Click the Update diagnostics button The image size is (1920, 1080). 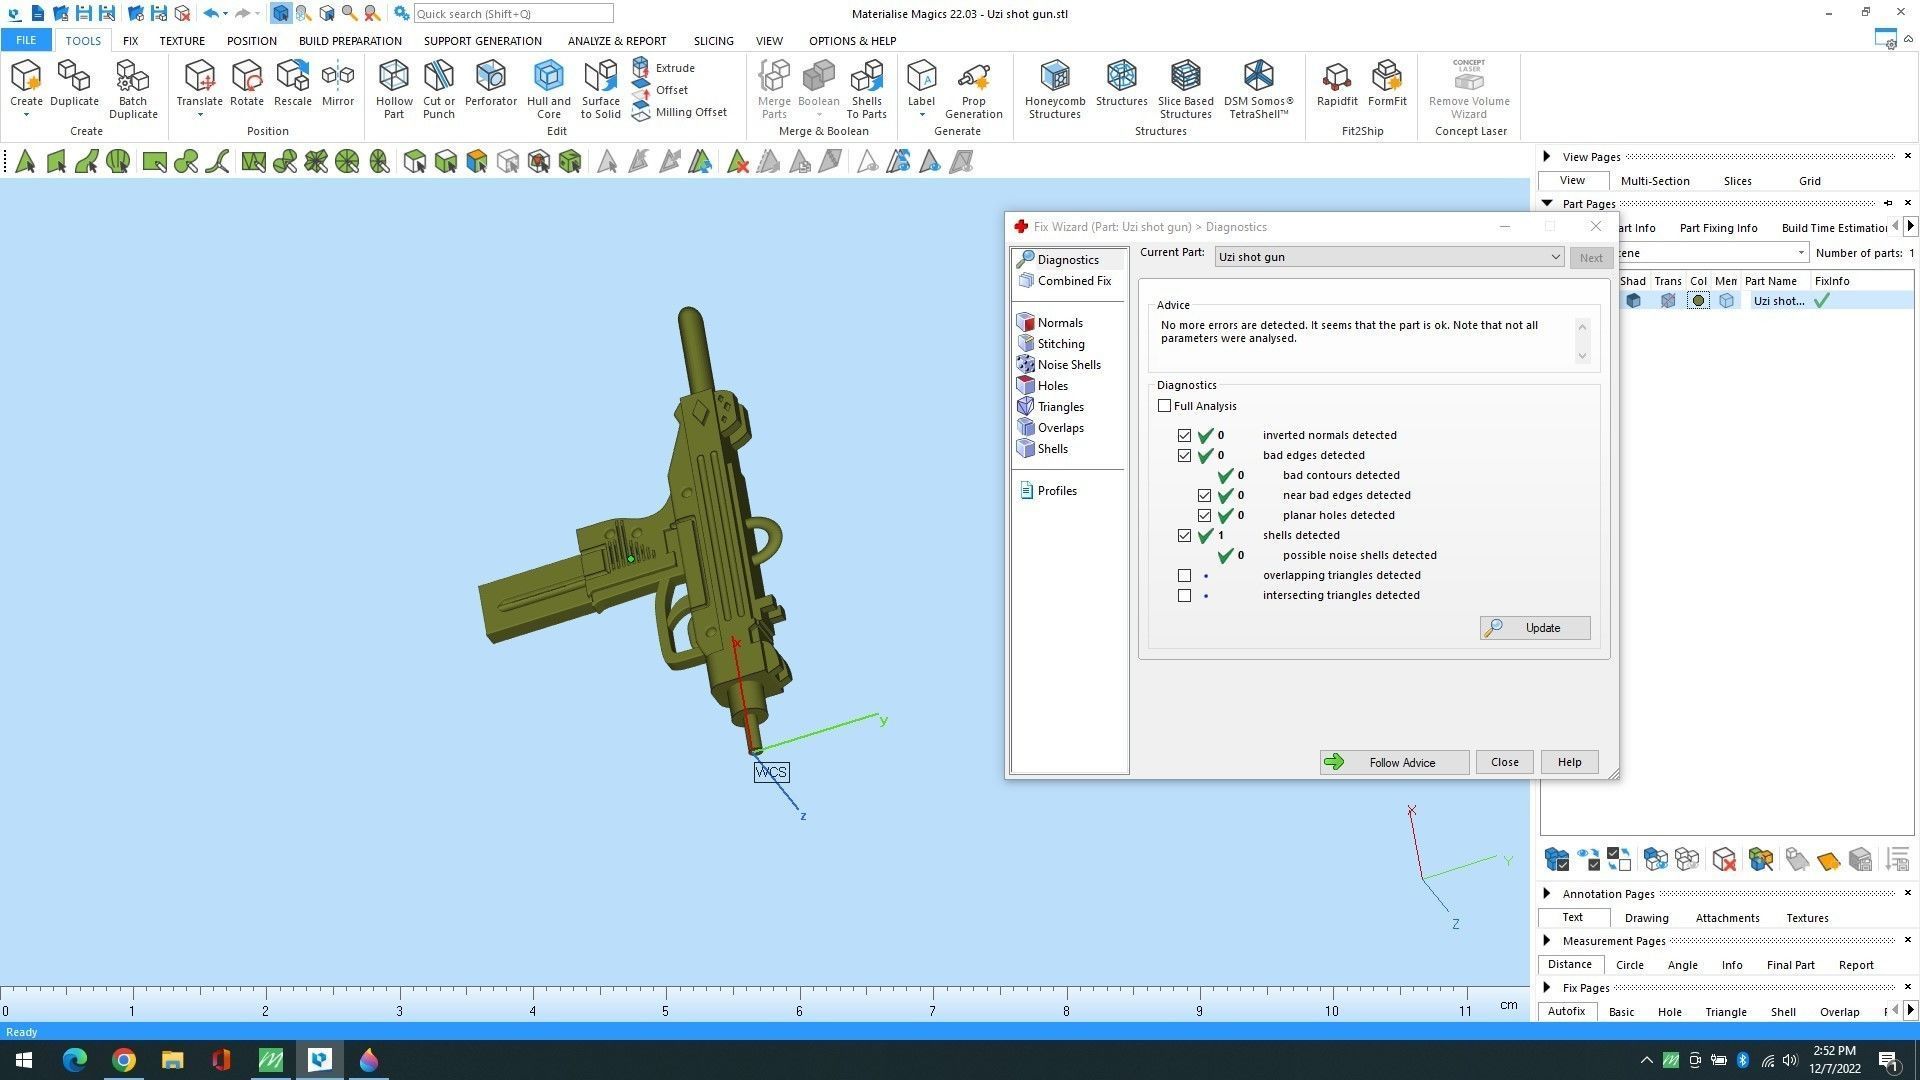click(x=1534, y=628)
